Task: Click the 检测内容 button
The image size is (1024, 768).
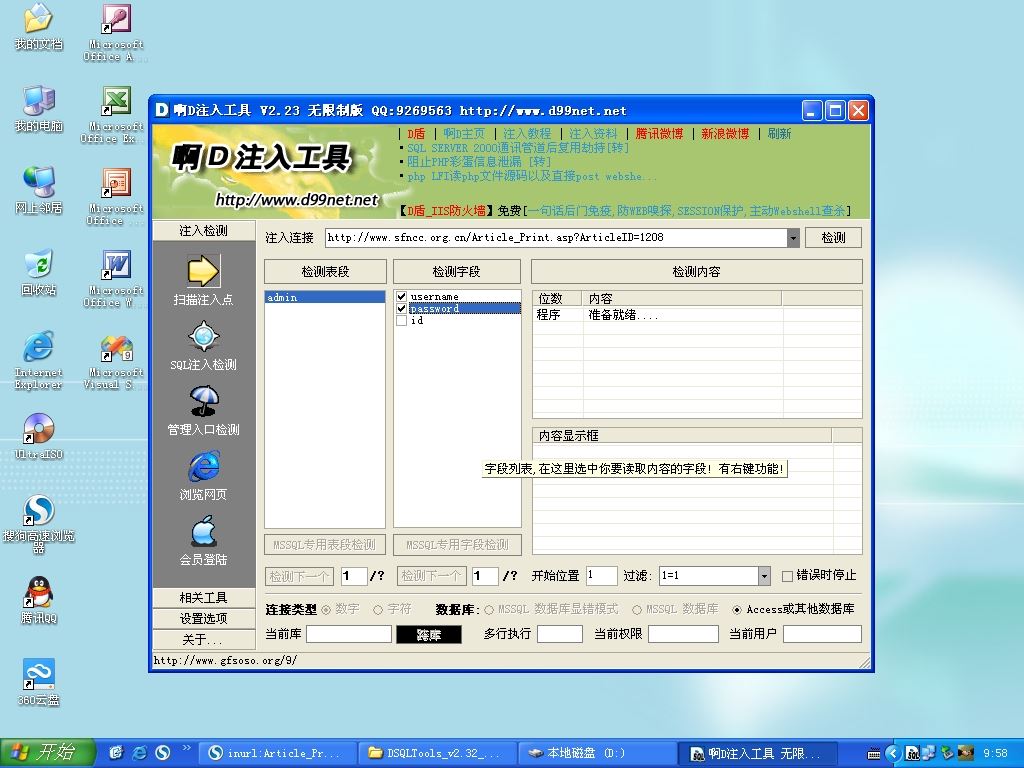Action: coord(697,272)
